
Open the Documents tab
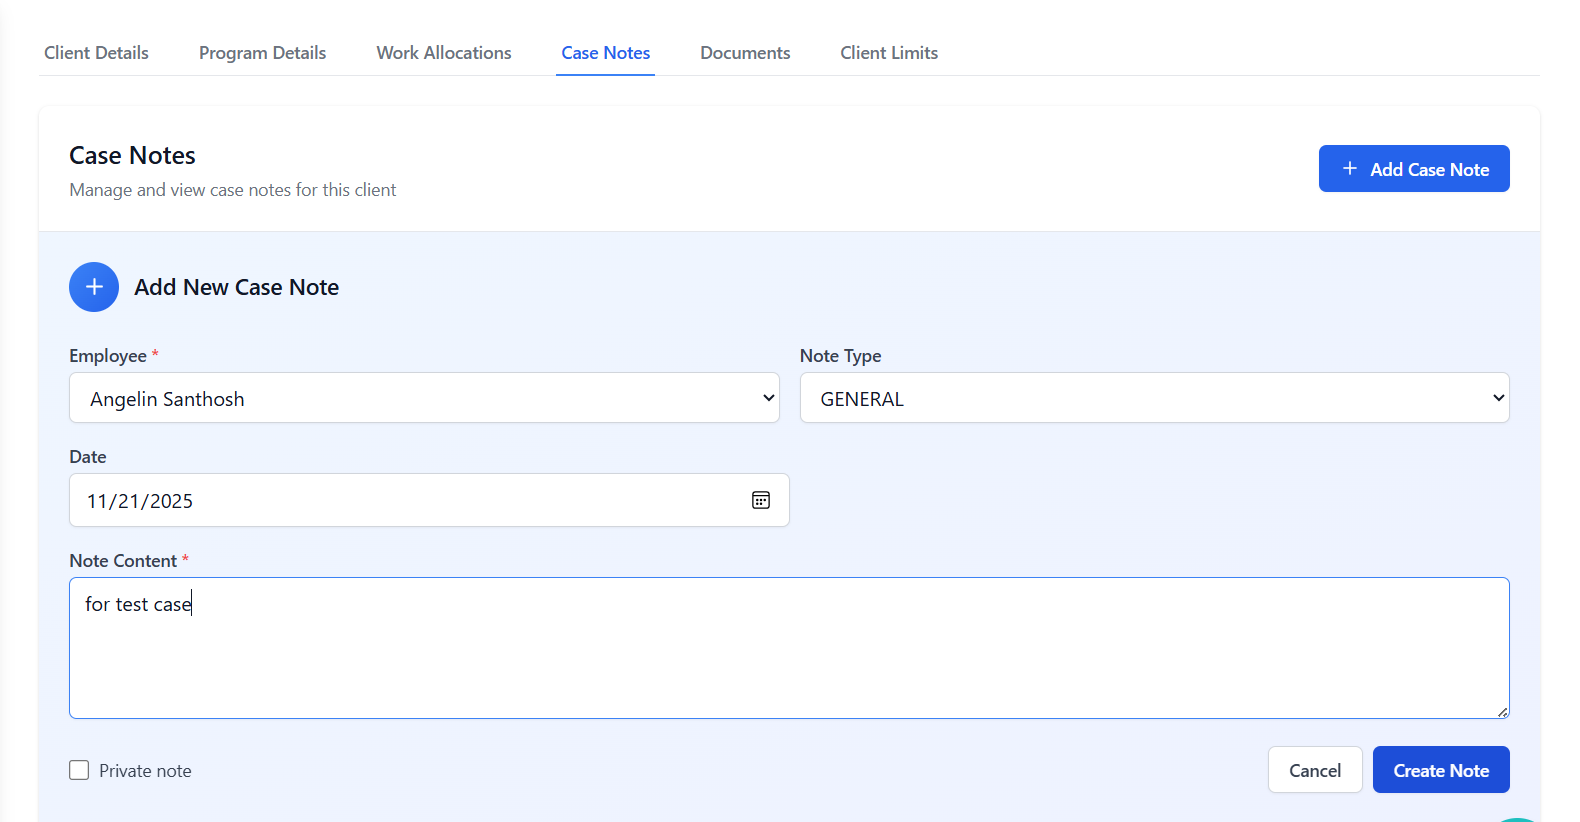click(745, 53)
